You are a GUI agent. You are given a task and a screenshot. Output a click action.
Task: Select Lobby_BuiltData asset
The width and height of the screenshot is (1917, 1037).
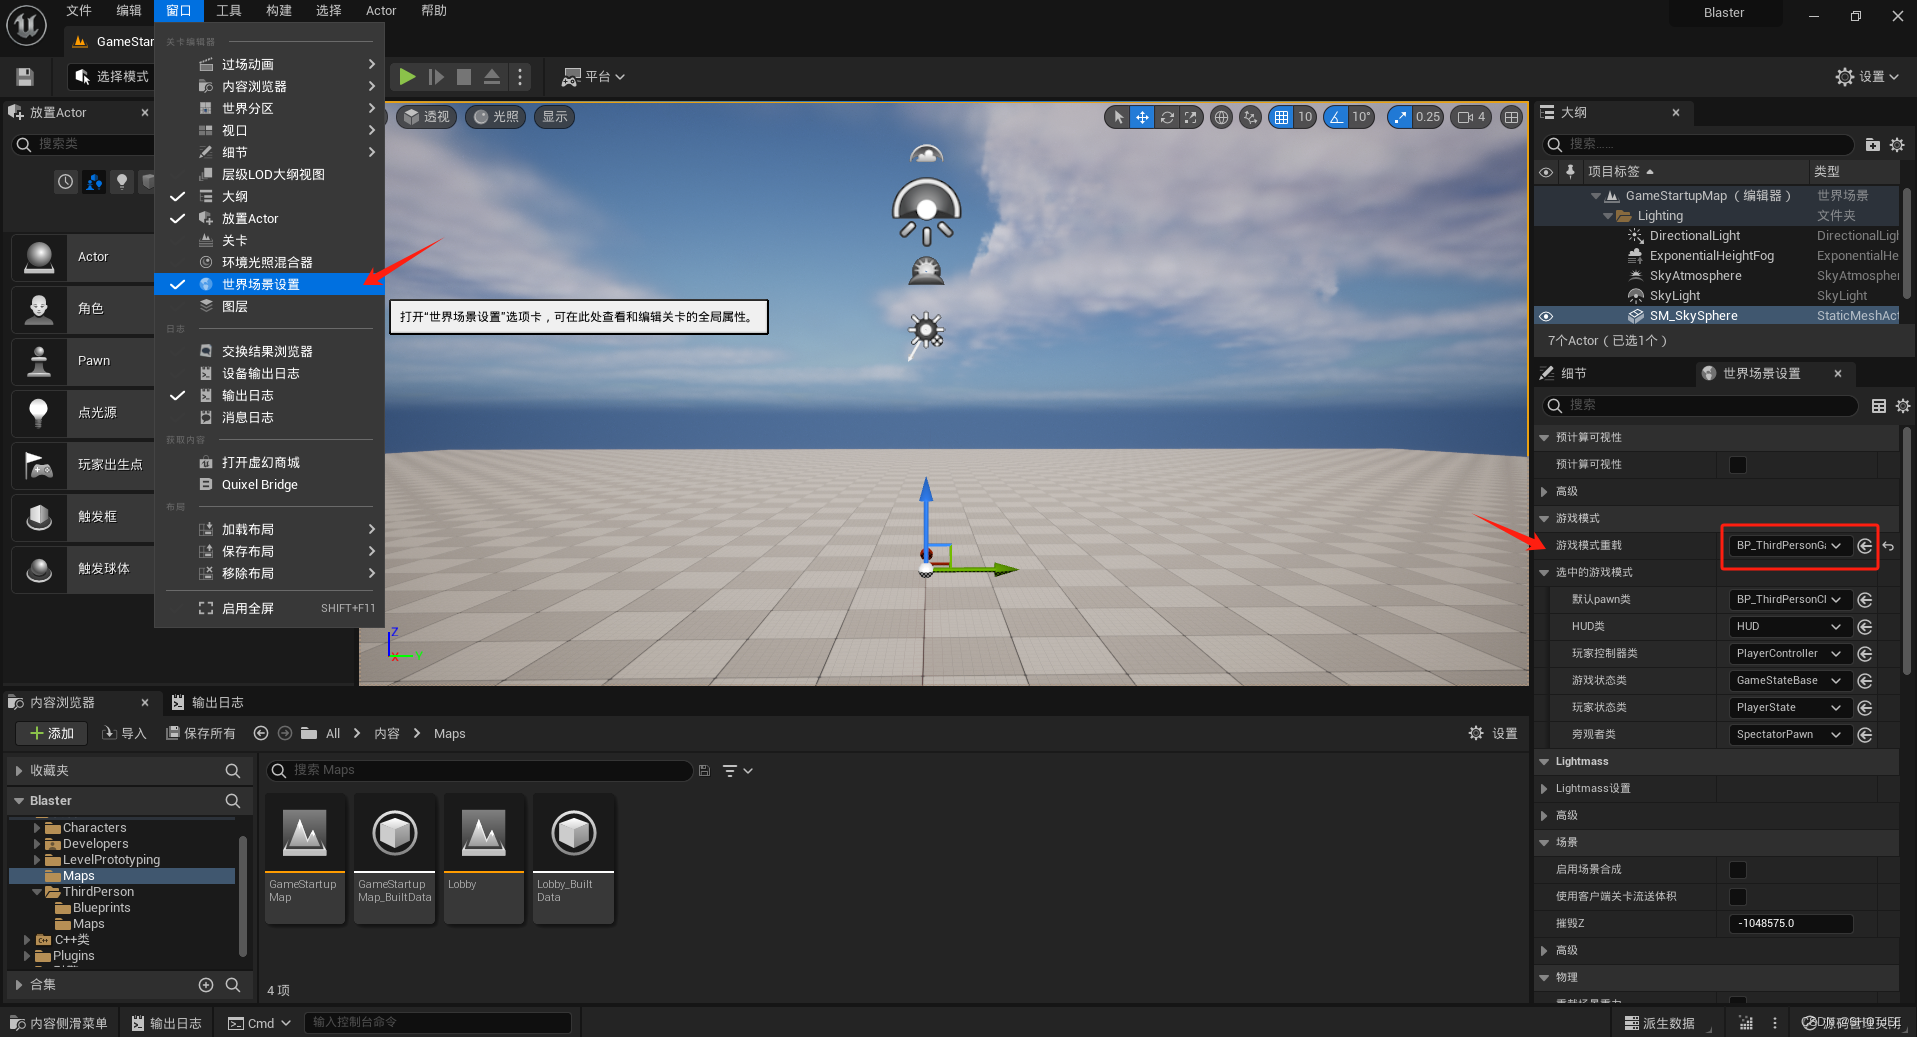574,858
